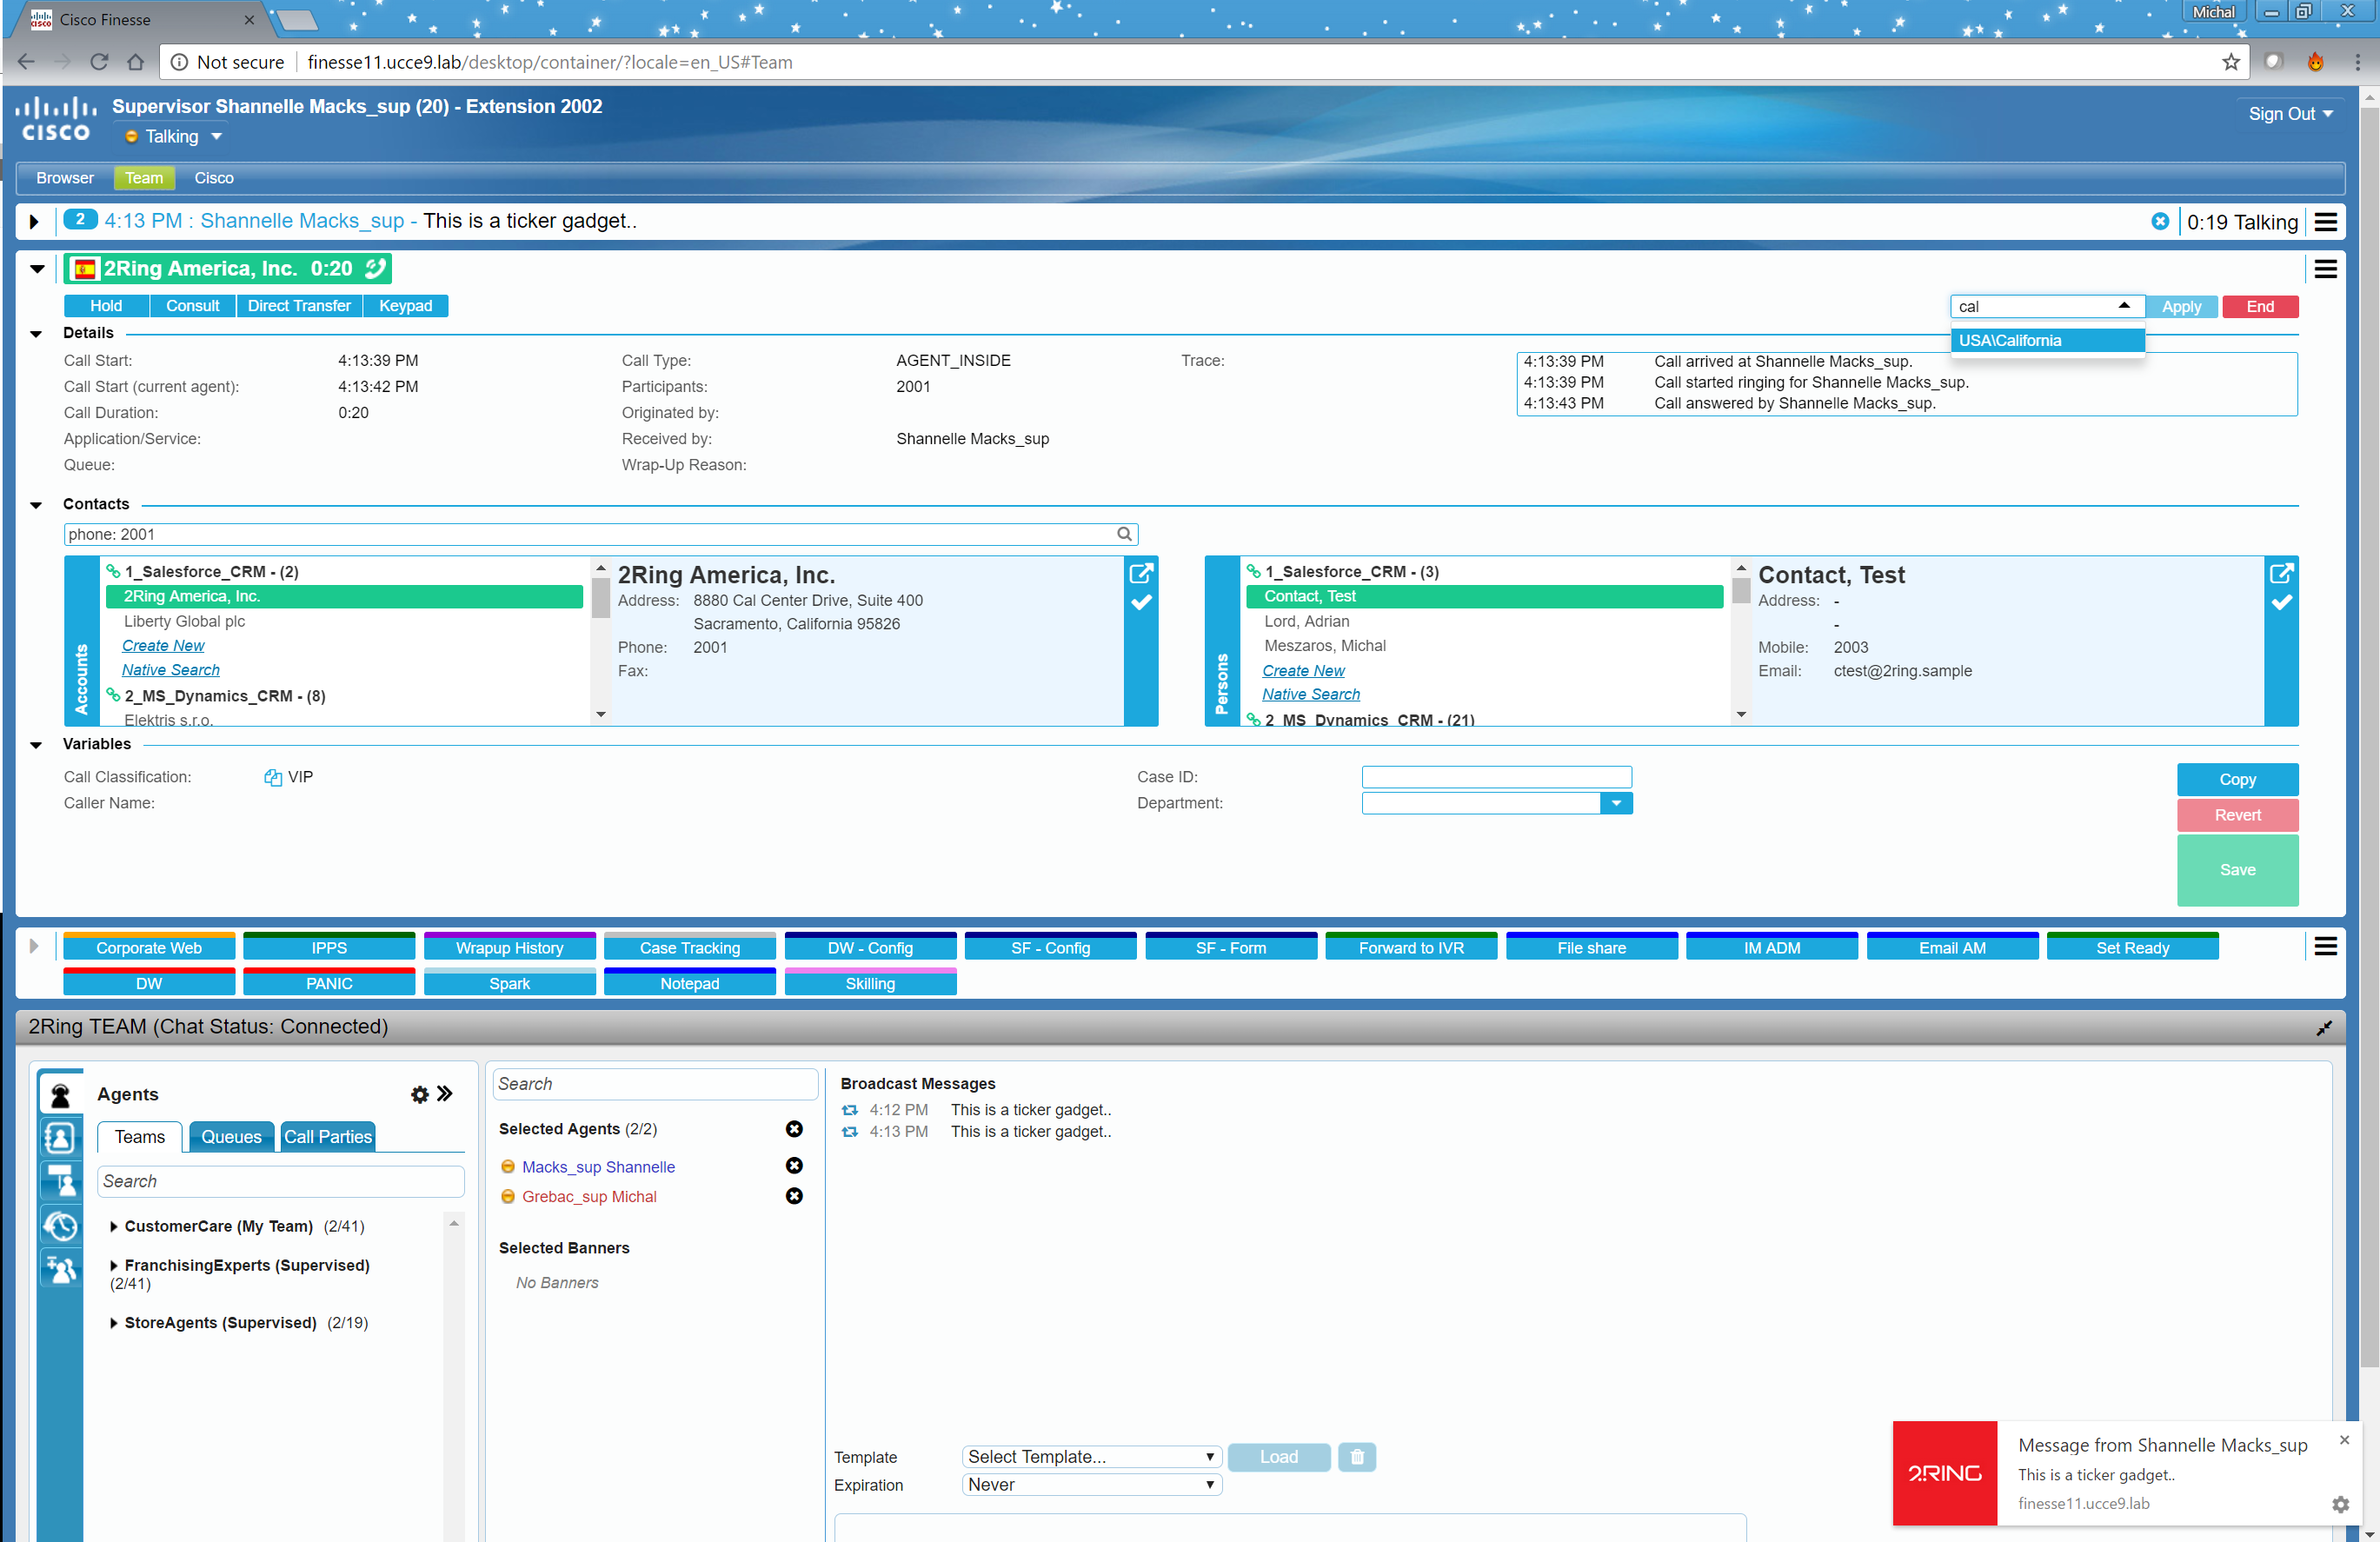Open workflow buttons hamburger menu

[x=2326, y=946]
